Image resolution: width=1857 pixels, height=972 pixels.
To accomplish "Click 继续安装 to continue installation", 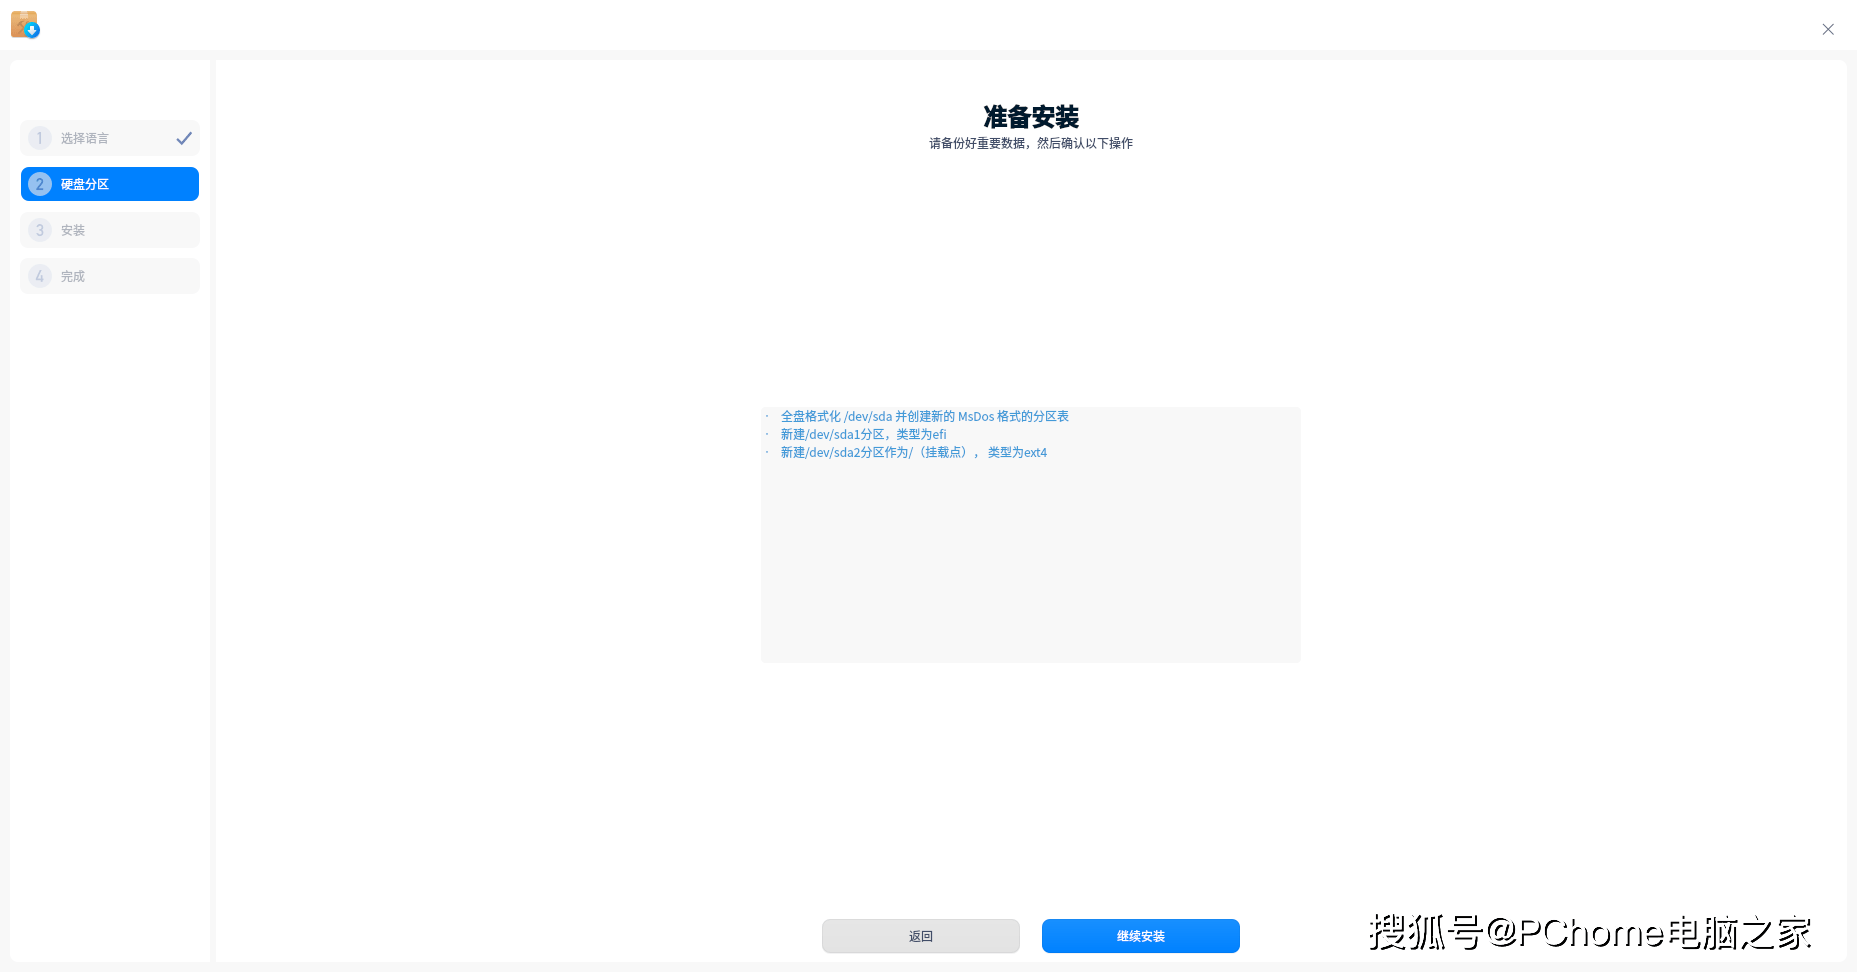I will pos(1141,936).
